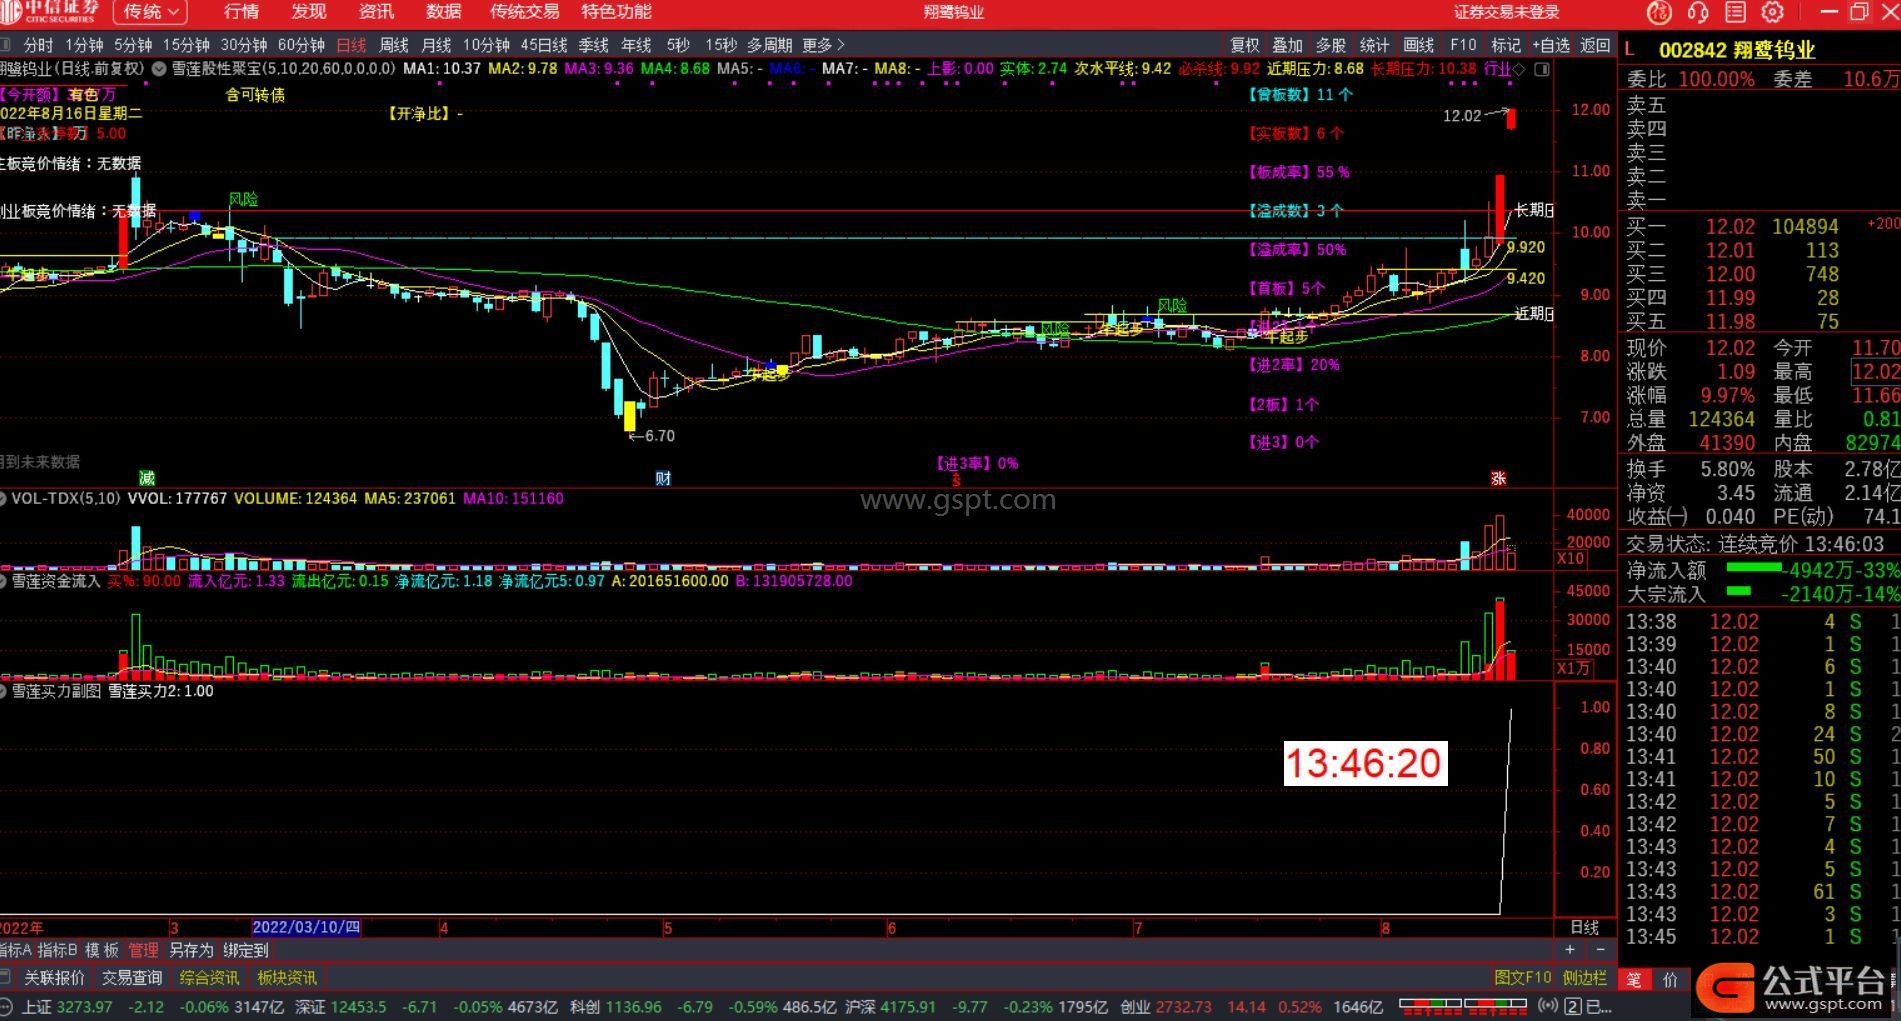Open 叠加 overlay menu
The image size is (1901, 1021).
click(1288, 45)
